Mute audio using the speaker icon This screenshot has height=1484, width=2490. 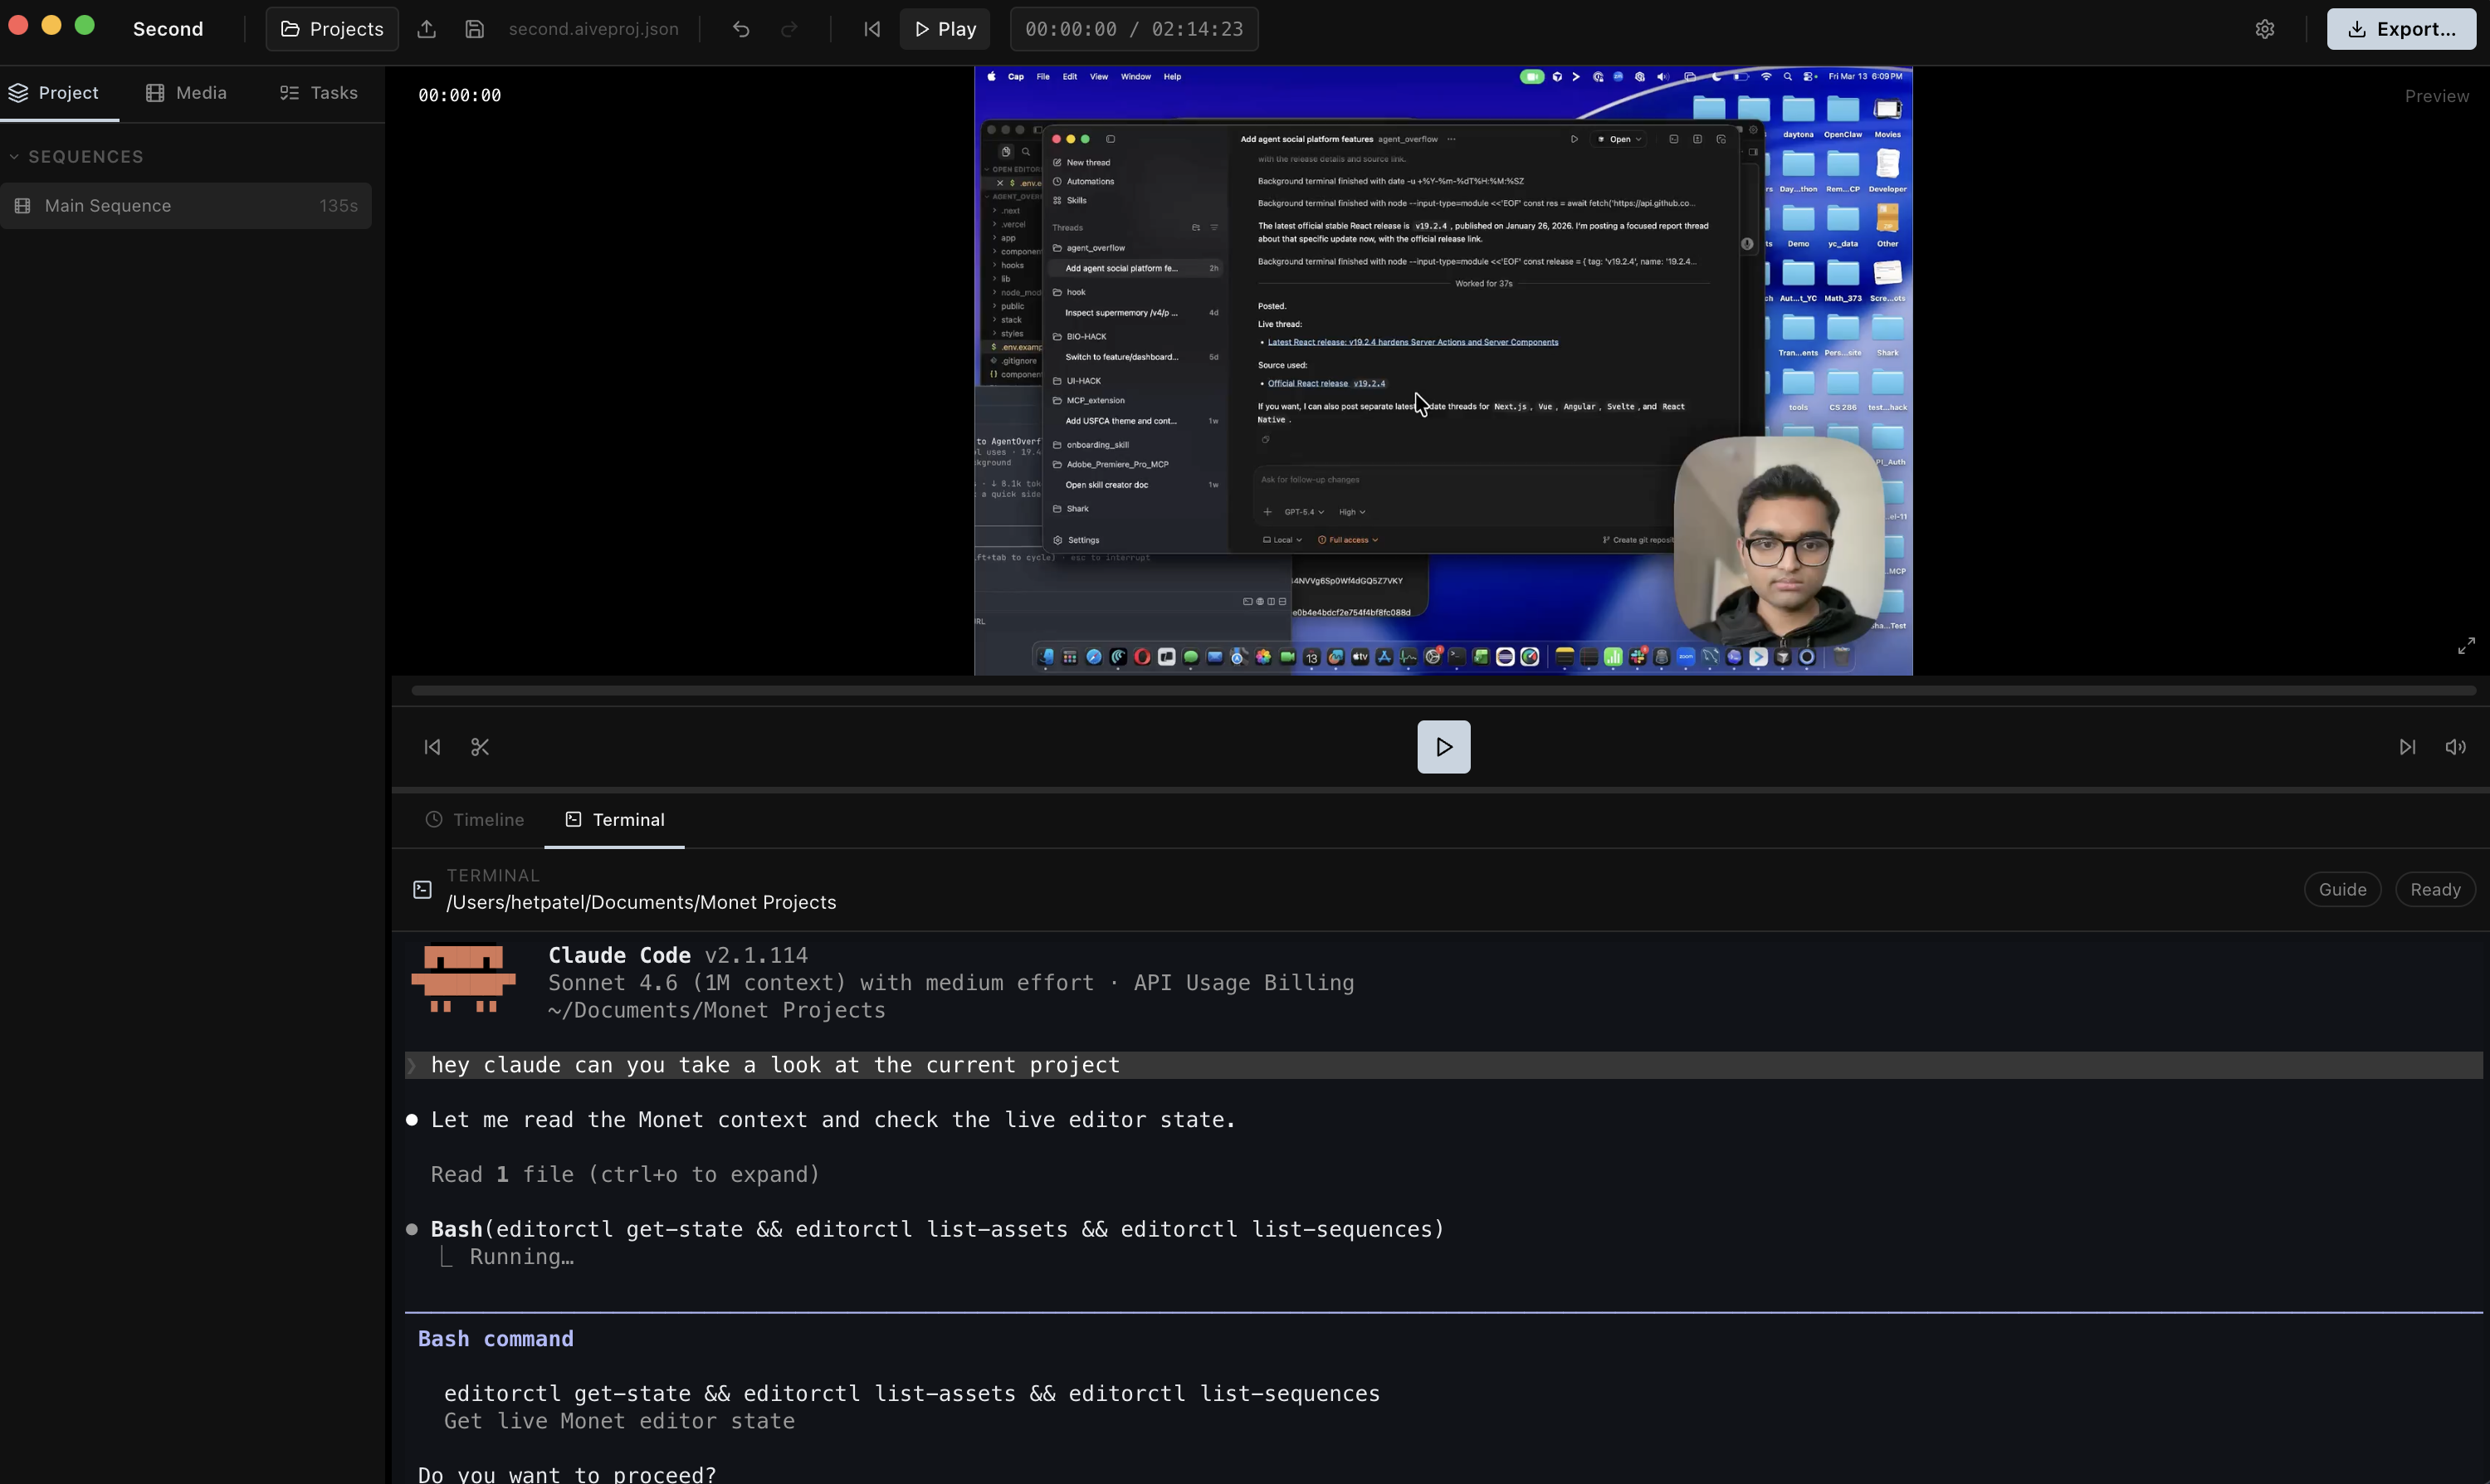[2456, 747]
